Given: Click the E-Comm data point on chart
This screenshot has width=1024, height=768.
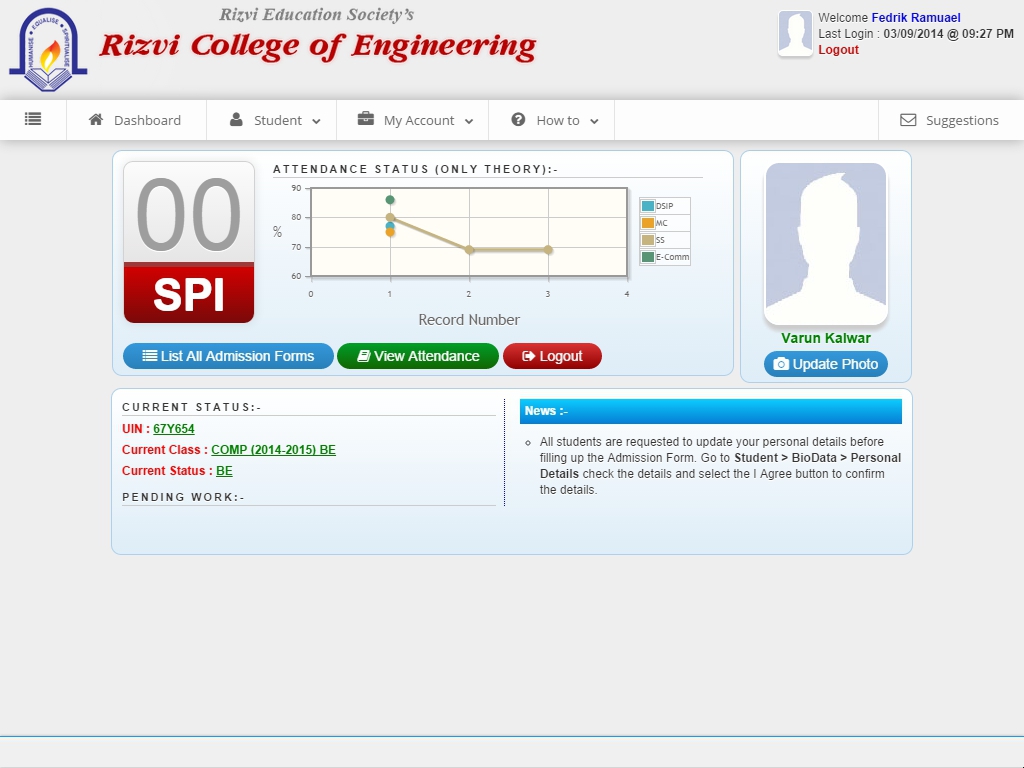Looking at the screenshot, I should [390, 200].
